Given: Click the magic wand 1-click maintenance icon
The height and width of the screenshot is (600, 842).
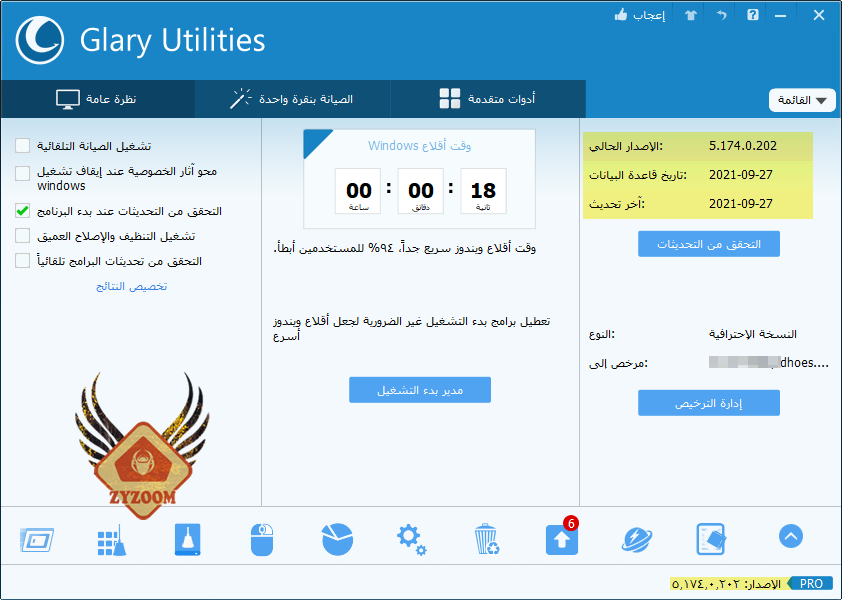Looking at the screenshot, I should [241, 99].
